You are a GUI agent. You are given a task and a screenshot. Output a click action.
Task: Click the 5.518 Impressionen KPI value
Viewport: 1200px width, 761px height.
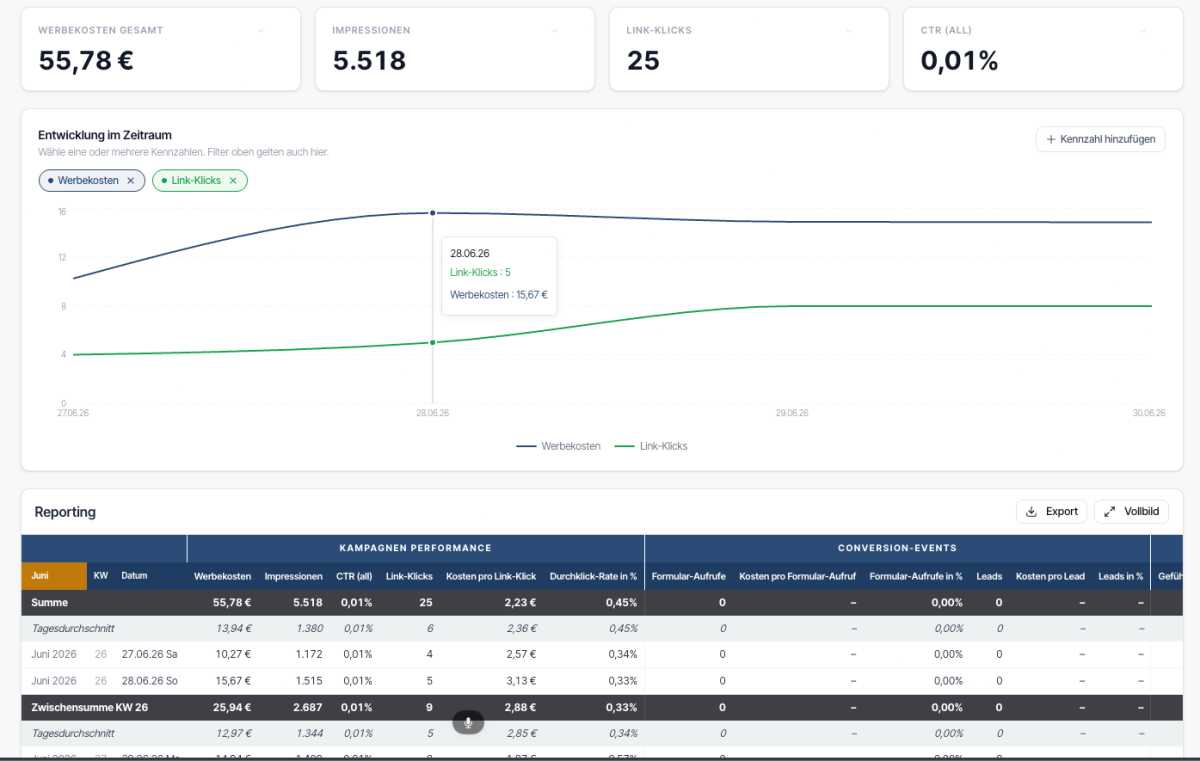coord(369,61)
